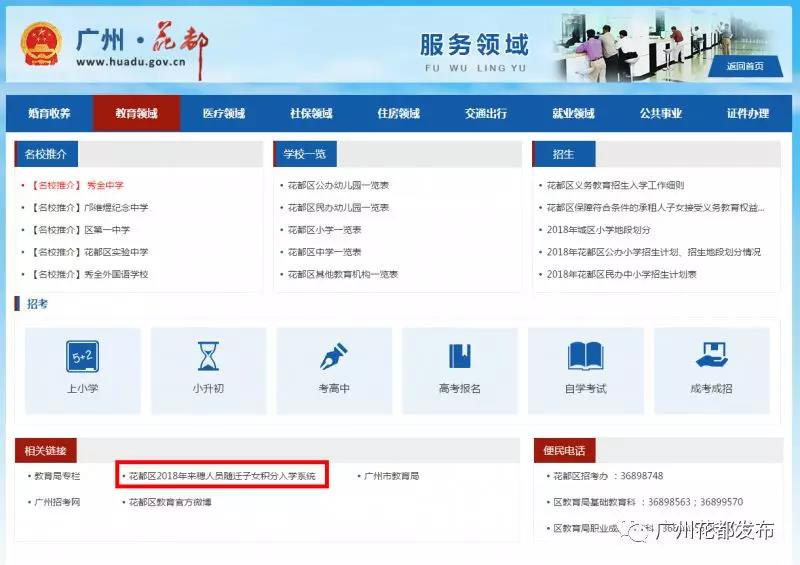This screenshot has width=800, height=565.
Task: Click the 高考报名 bookmark icon
Action: pyautogui.click(x=459, y=357)
